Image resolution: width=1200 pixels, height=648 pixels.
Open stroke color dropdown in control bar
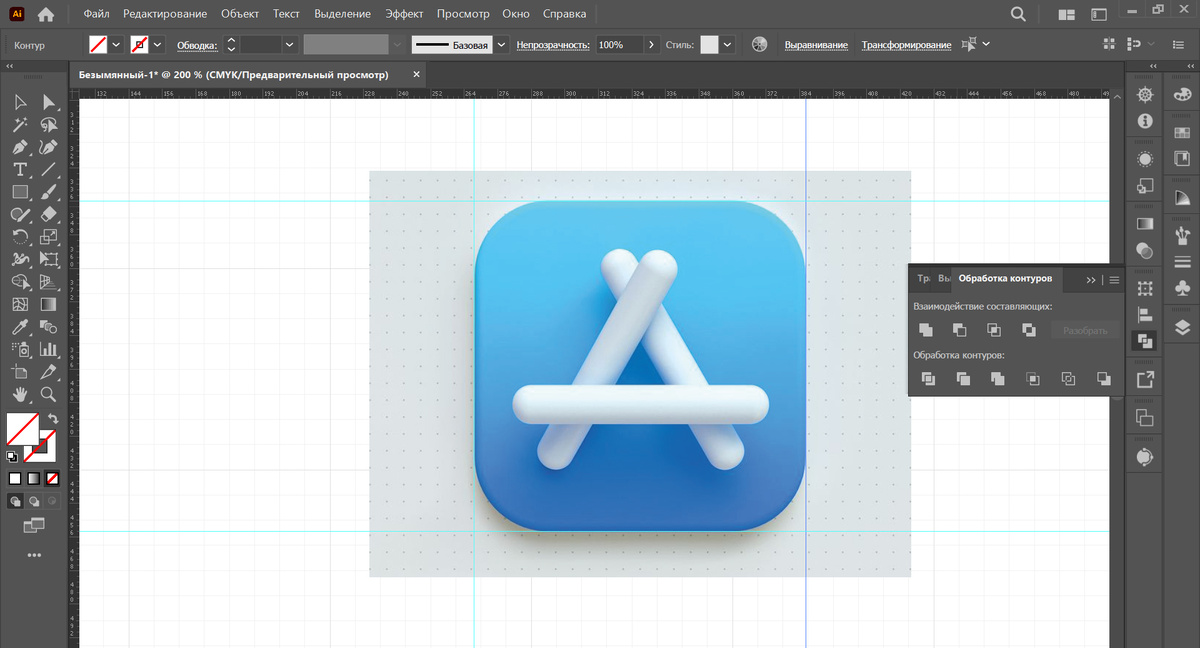[158, 45]
